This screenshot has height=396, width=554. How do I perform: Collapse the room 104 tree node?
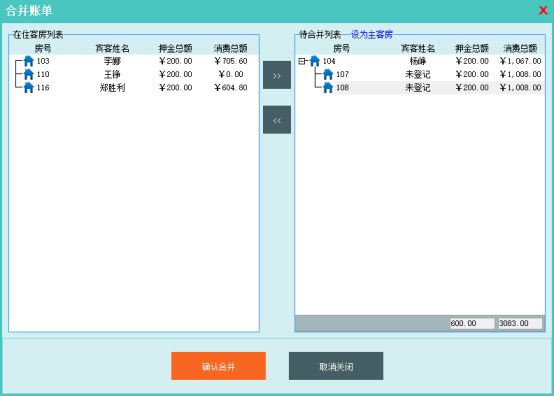tap(302, 61)
